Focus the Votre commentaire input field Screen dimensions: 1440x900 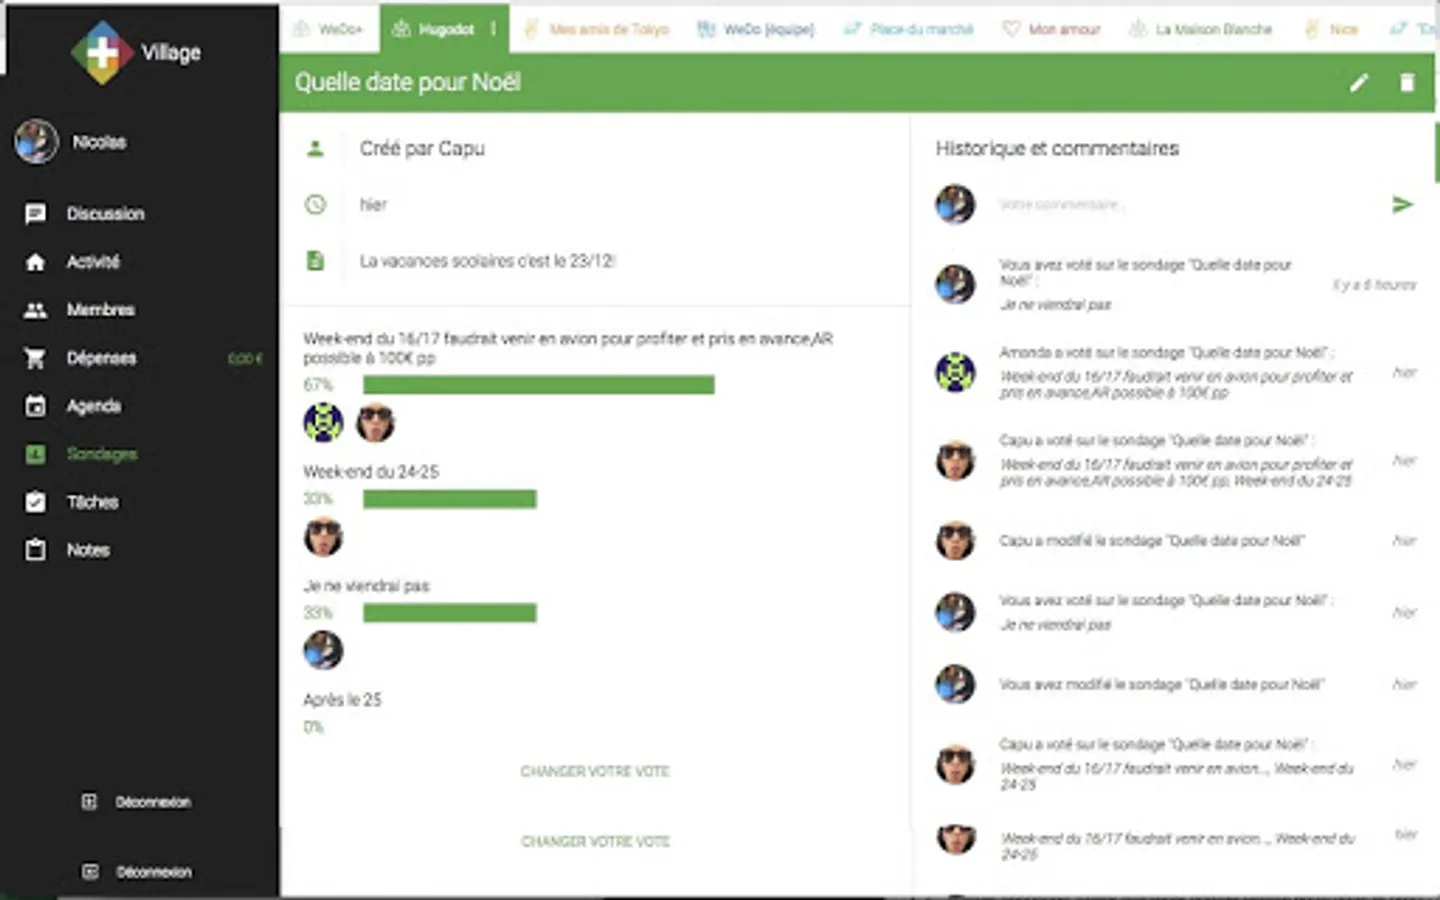click(1185, 205)
